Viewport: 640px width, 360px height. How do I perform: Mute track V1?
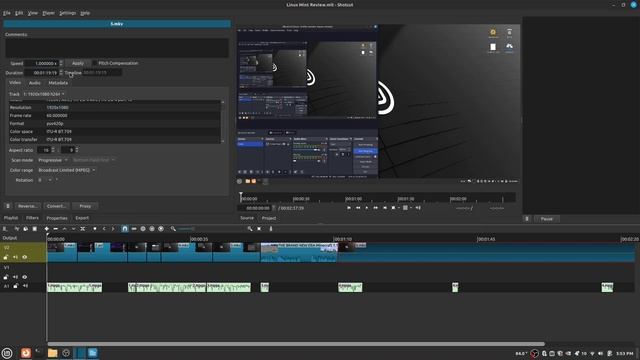(16, 277)
